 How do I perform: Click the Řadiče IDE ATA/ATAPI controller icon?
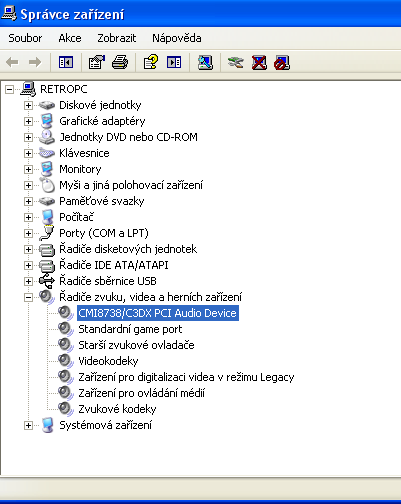coord(47,265)
